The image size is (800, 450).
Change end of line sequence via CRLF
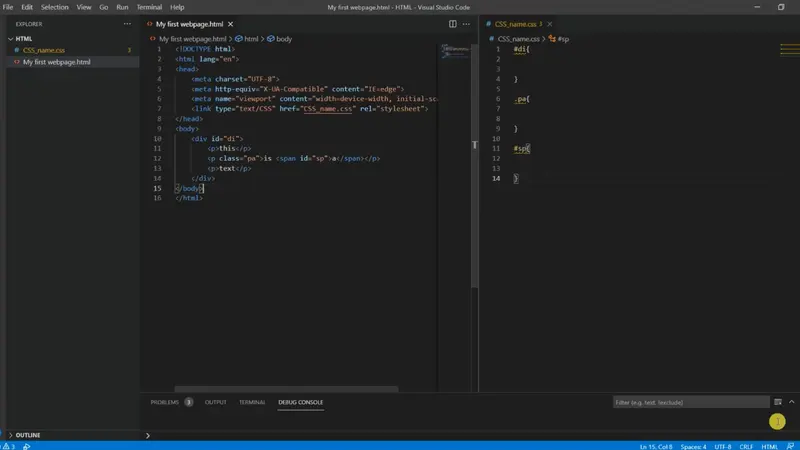click(x=746, y=446)
